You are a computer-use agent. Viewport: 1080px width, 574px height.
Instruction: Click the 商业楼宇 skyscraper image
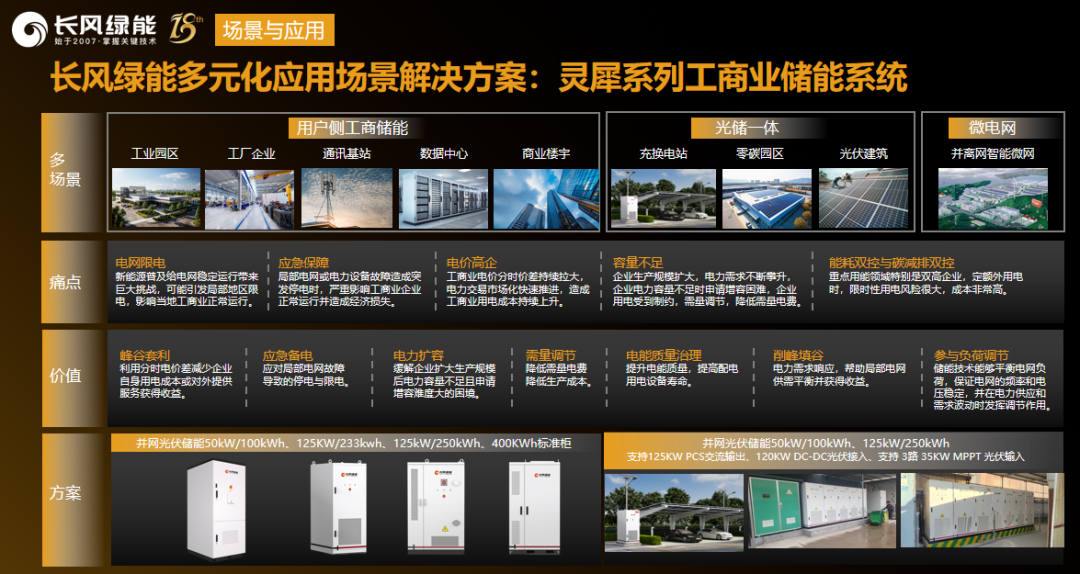tap(545, 198)
